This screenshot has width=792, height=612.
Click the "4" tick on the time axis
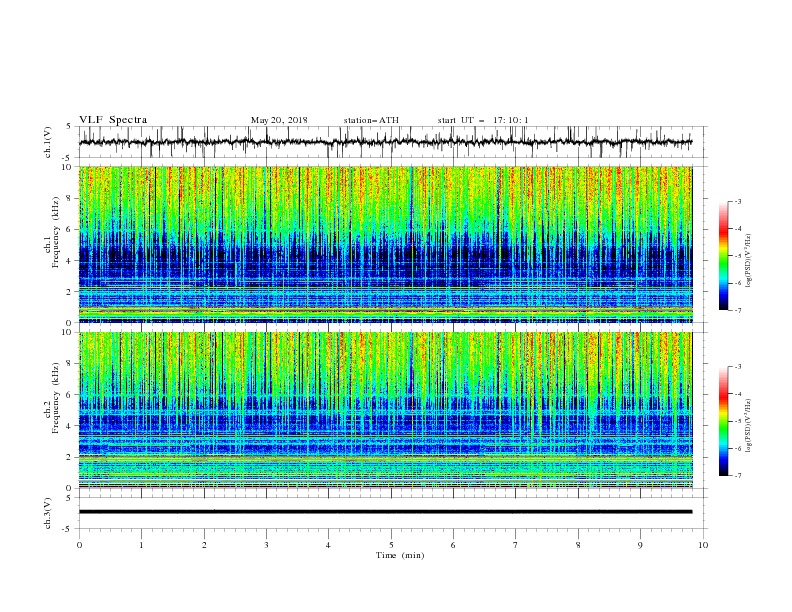click(328, 545)
